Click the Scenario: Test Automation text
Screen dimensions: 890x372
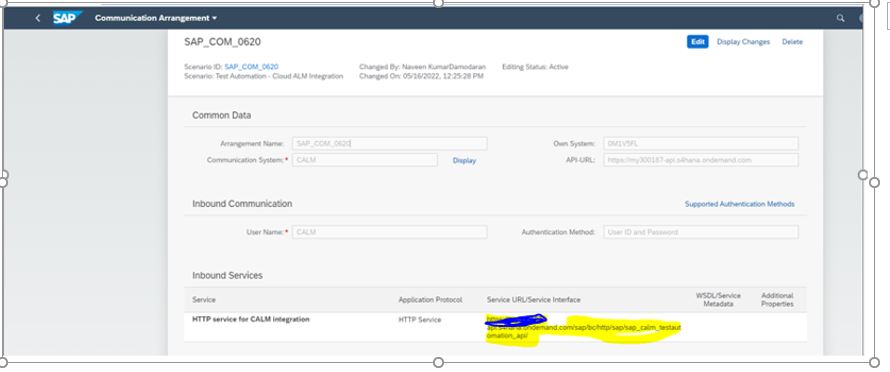click(263, 76)
